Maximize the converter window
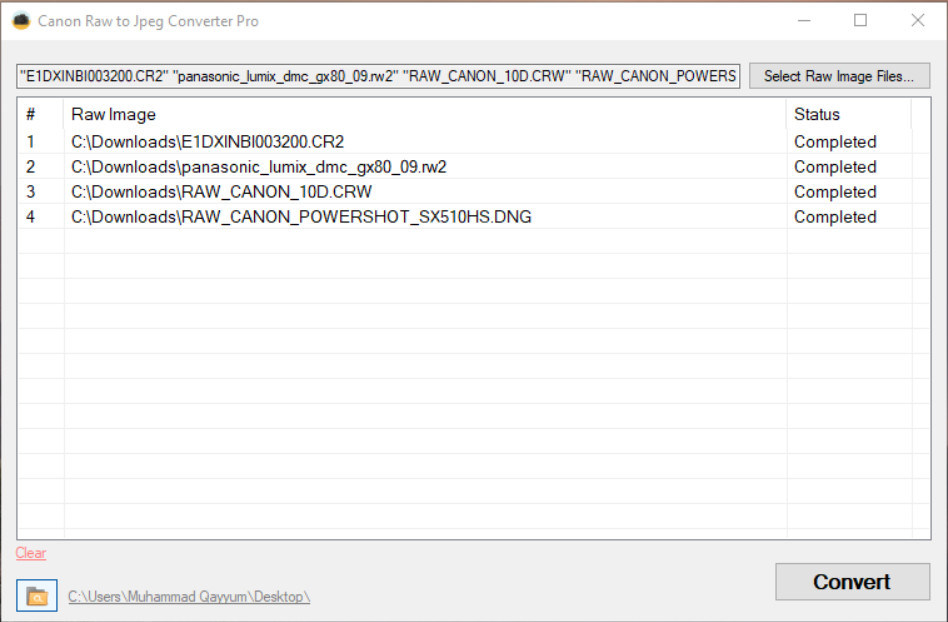Screen dimensions: 948x622 click(x=860, y=21)
